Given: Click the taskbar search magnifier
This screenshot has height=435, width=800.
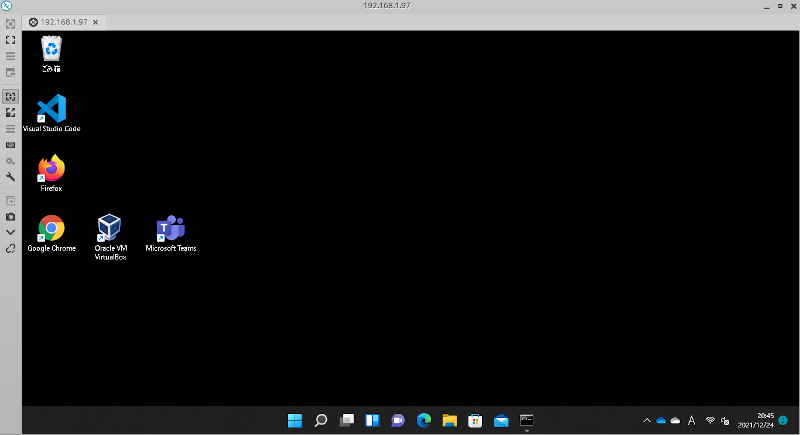Looking at the screenshot, I should pyautogui.click(x=322, y=420).
